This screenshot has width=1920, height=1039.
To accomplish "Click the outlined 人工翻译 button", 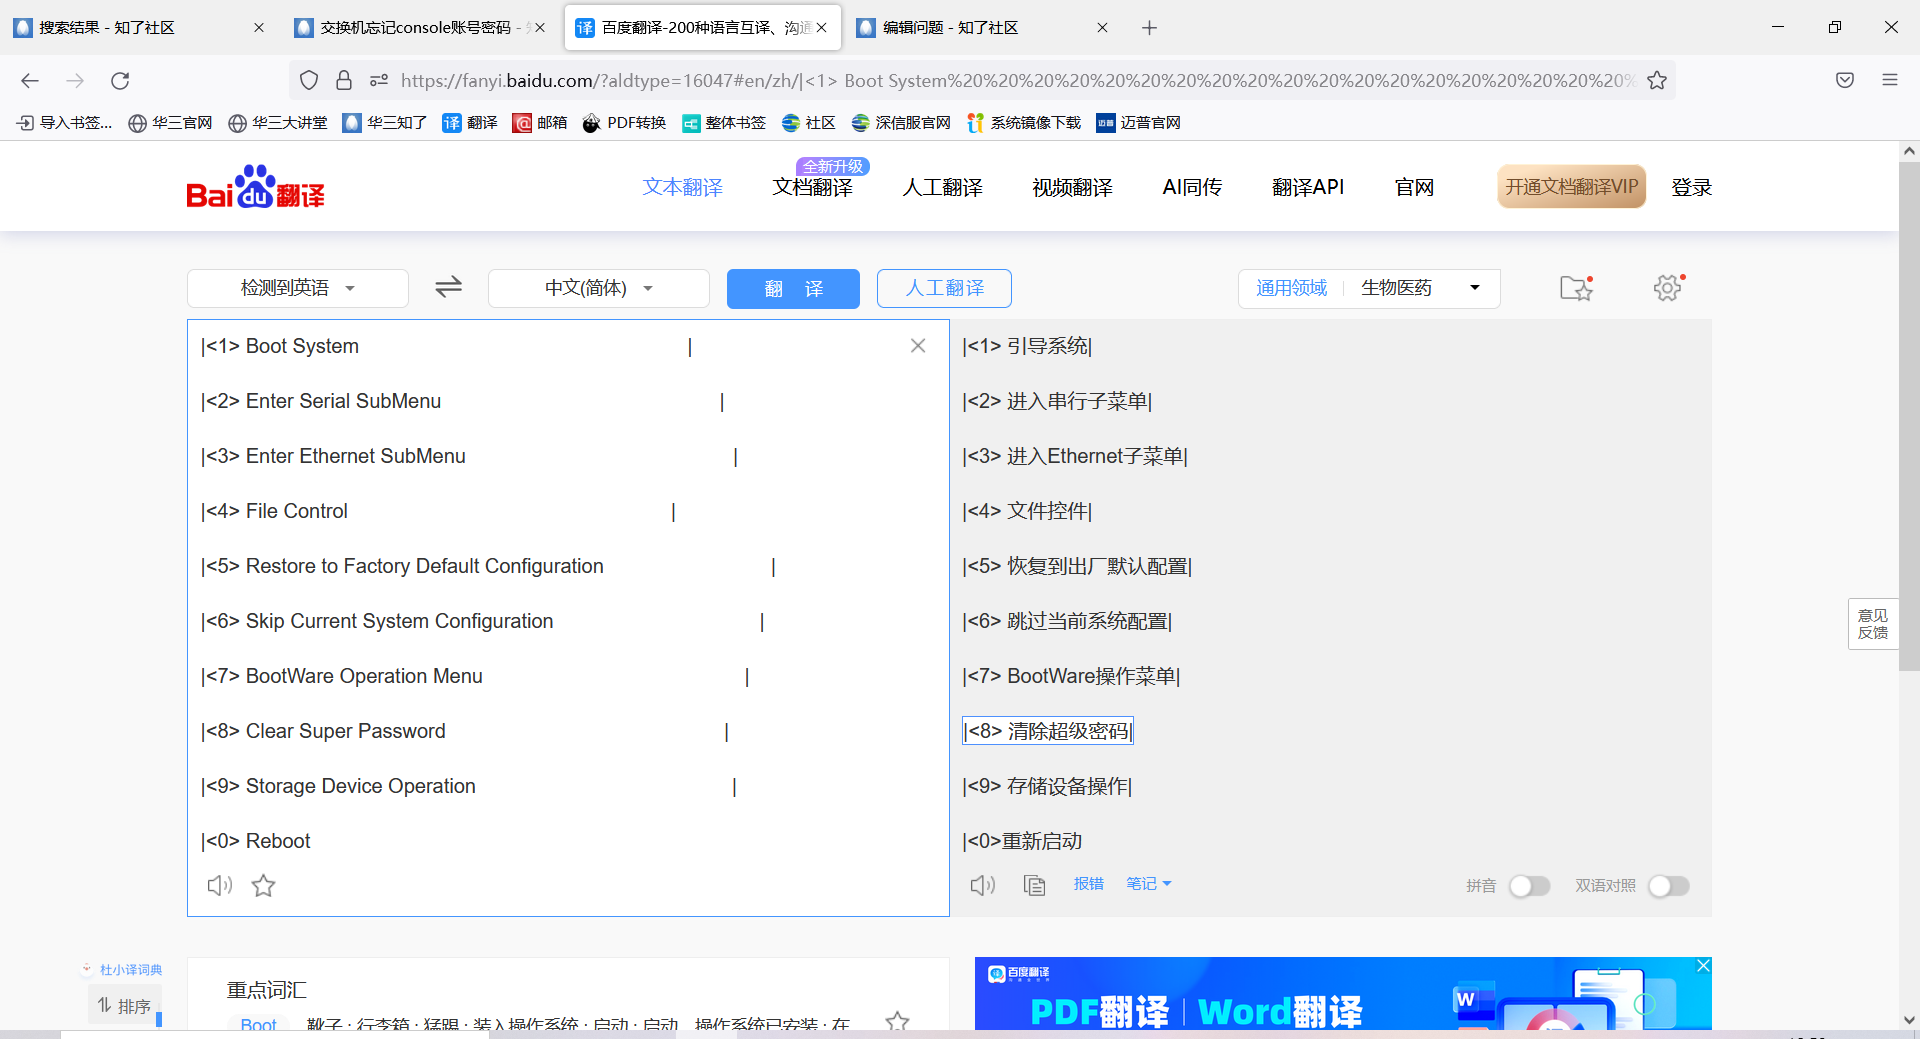I will click(x=944, y=288).
